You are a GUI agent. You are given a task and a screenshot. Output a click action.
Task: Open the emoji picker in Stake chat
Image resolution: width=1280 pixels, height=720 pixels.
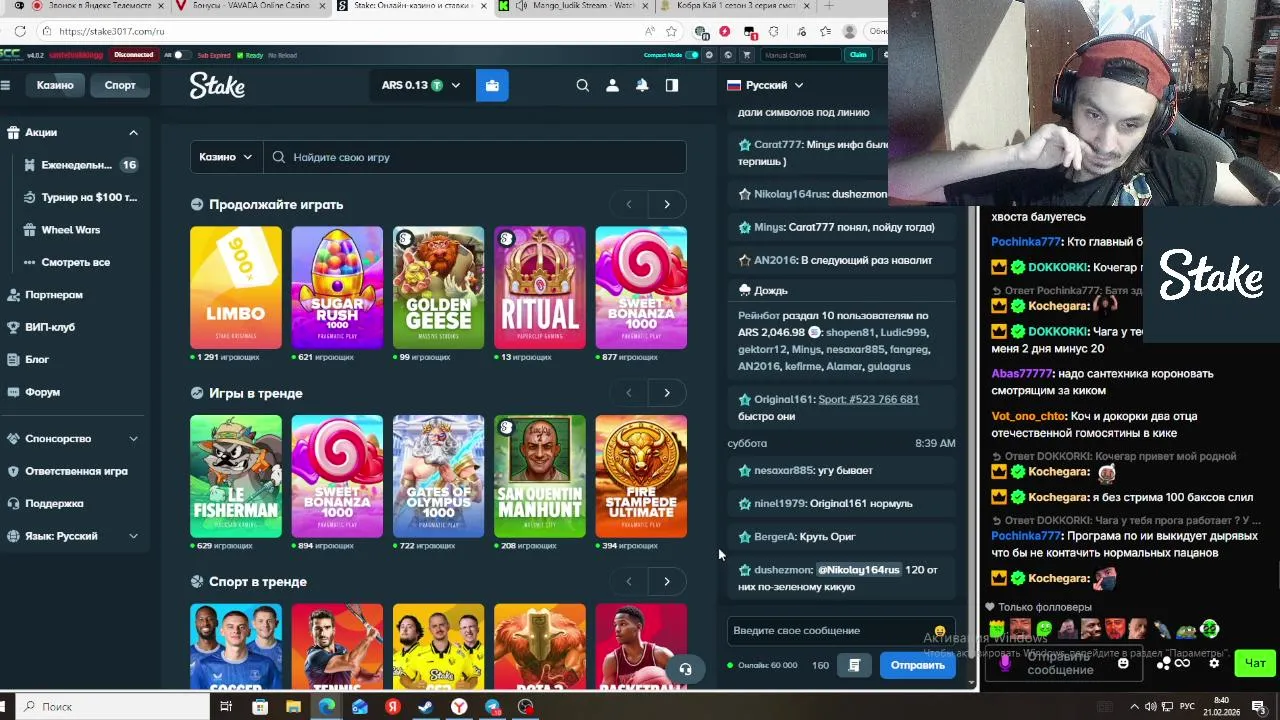[x=939, y=631]
